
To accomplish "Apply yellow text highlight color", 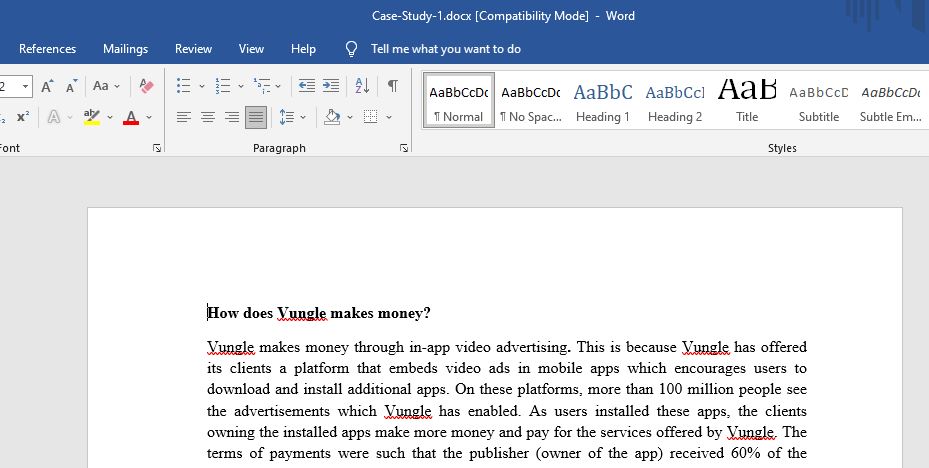I will pos(92,117).
